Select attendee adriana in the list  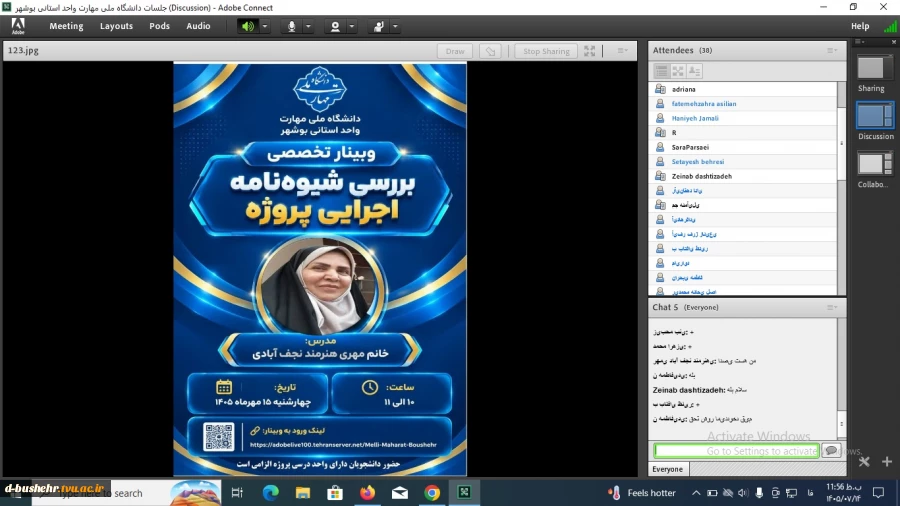(x=743, y=89)
